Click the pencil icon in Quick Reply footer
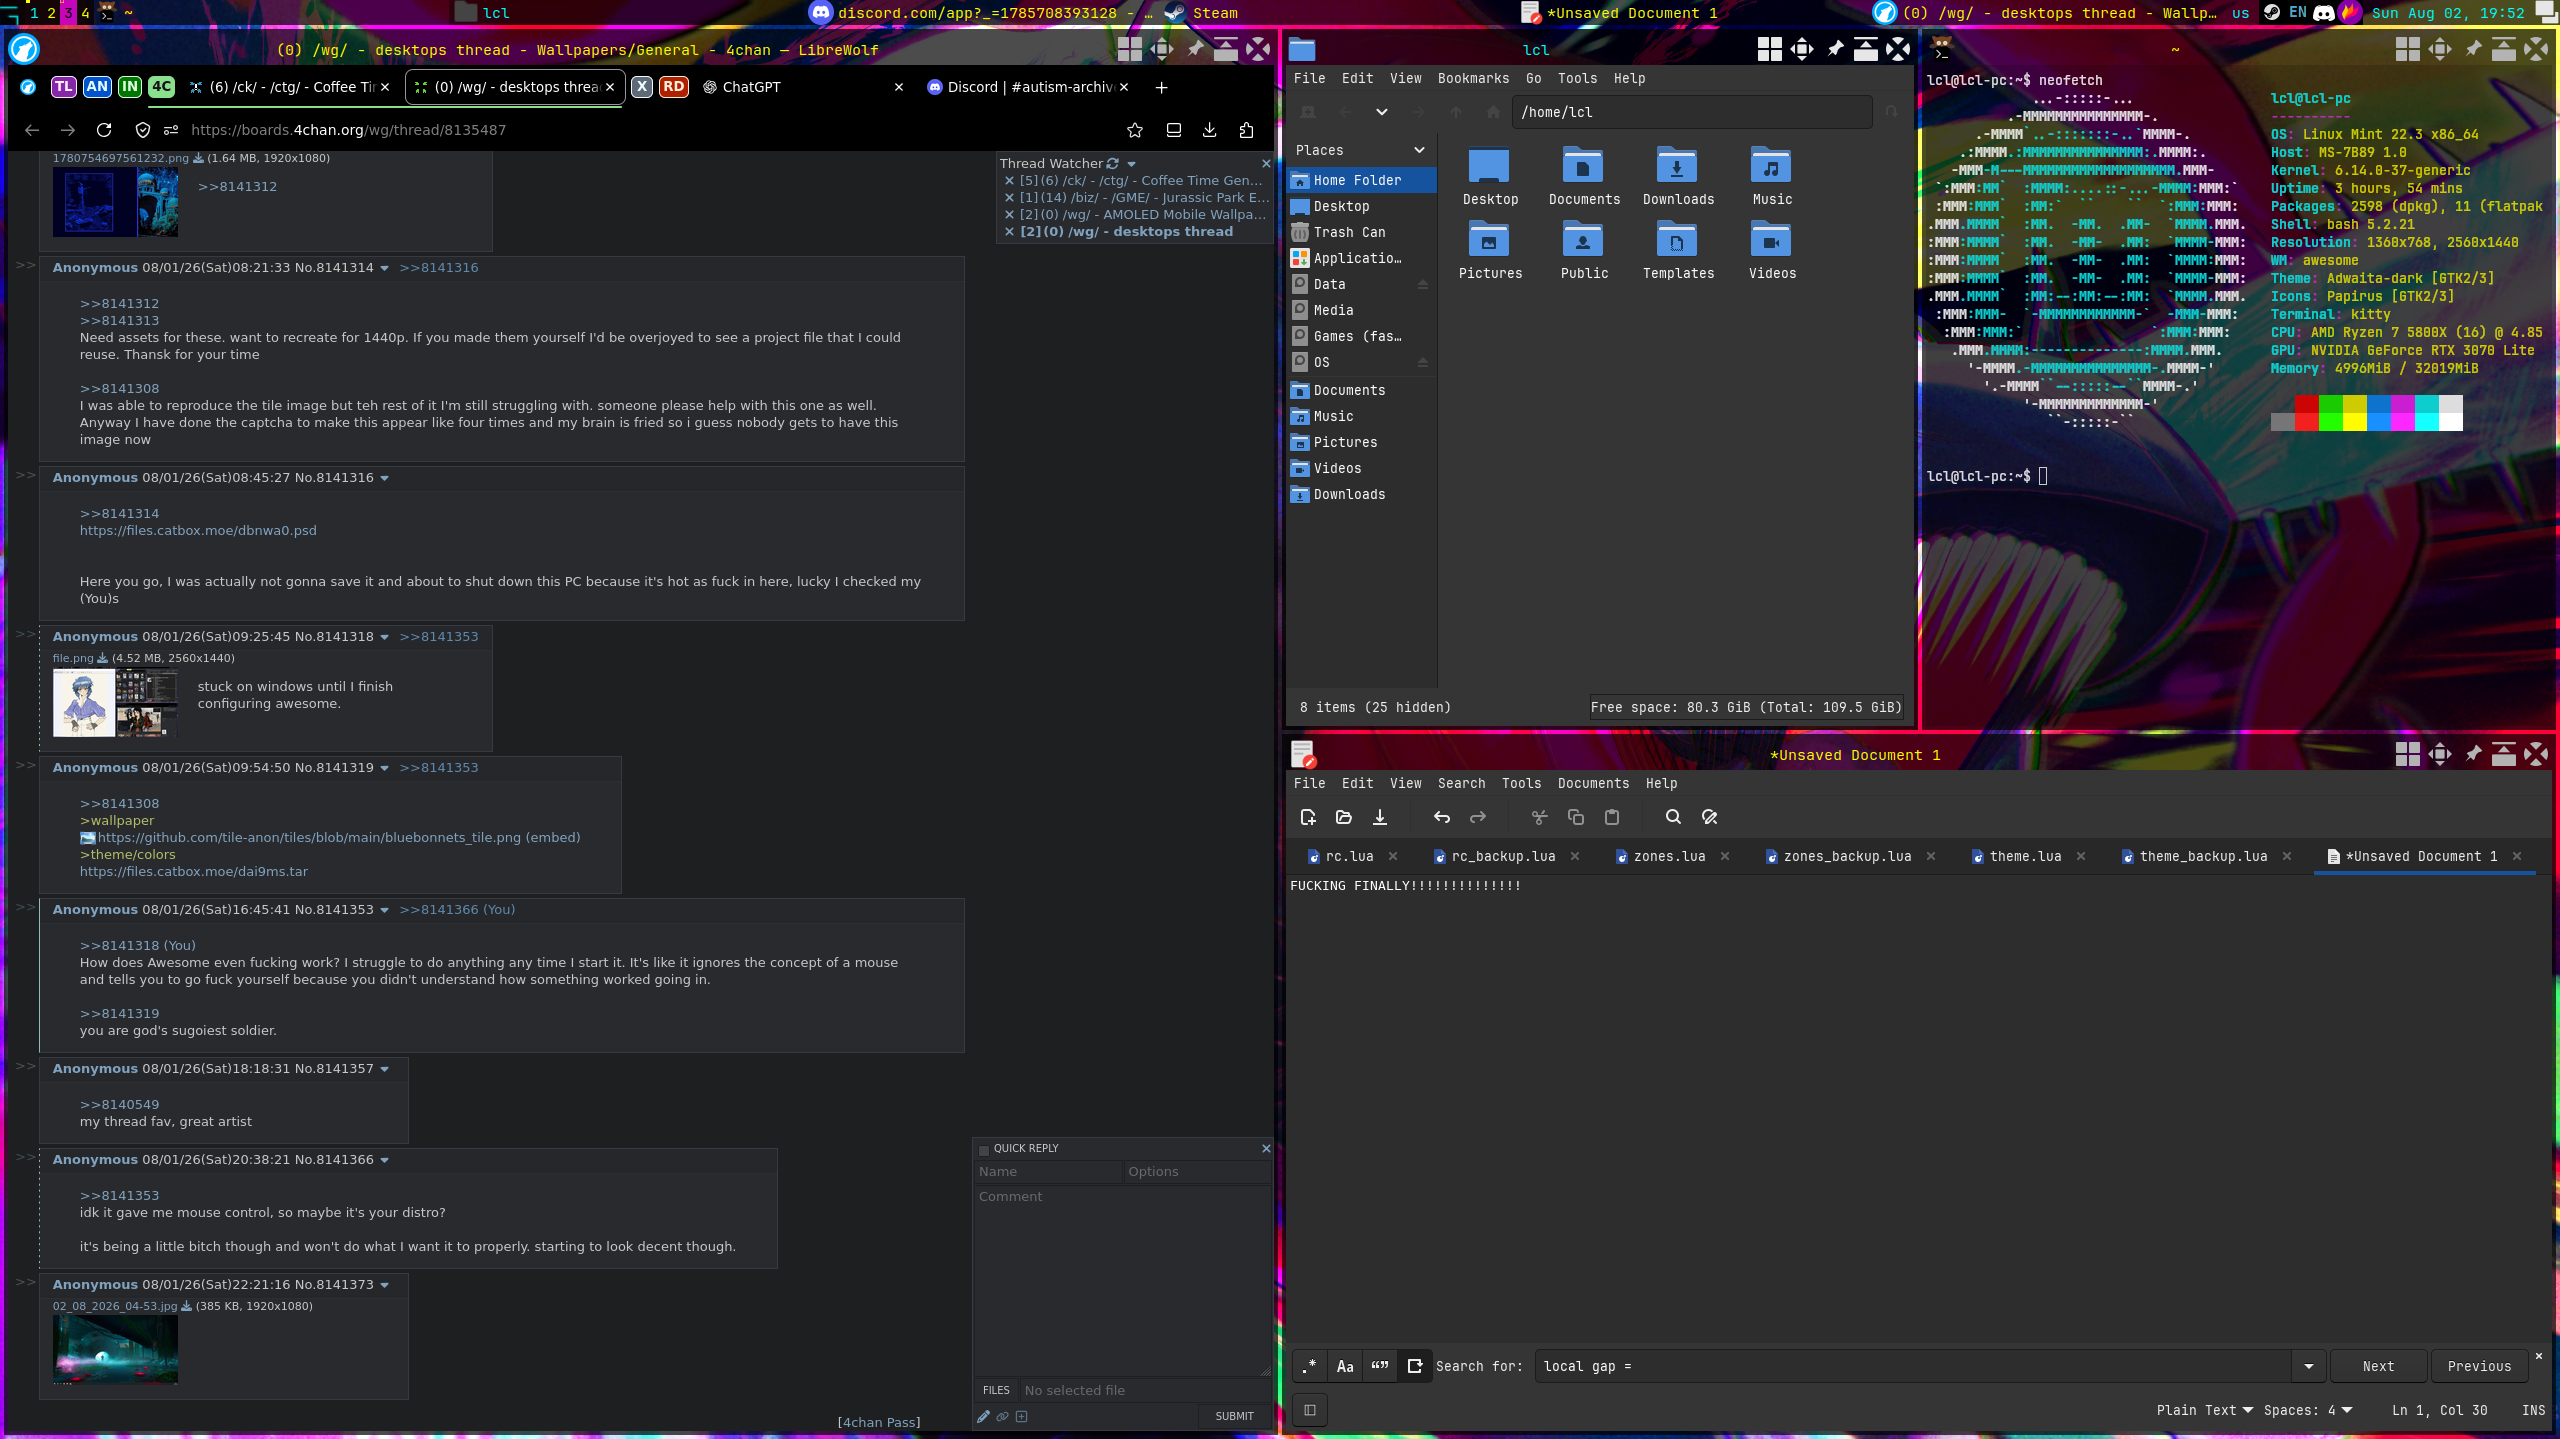This screenshot has height=1439, width=2560. 984,1416
